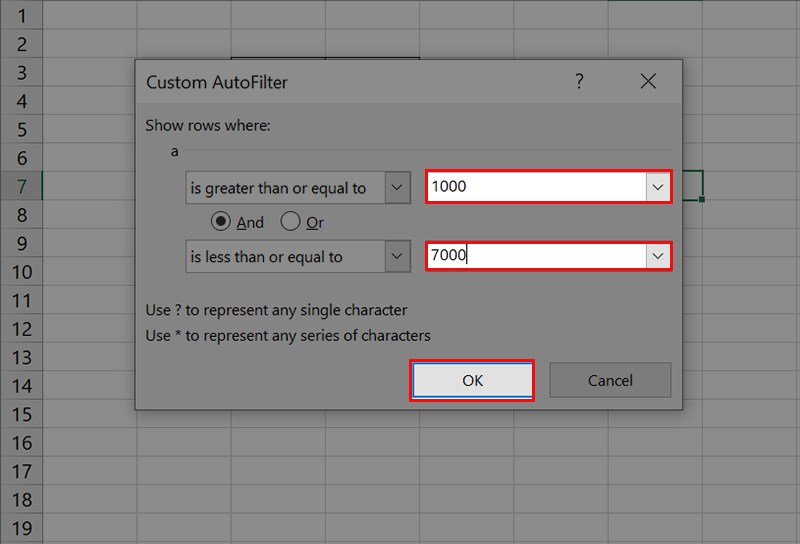
Task: Select row 12 header
Action: (x=21, y=329)
